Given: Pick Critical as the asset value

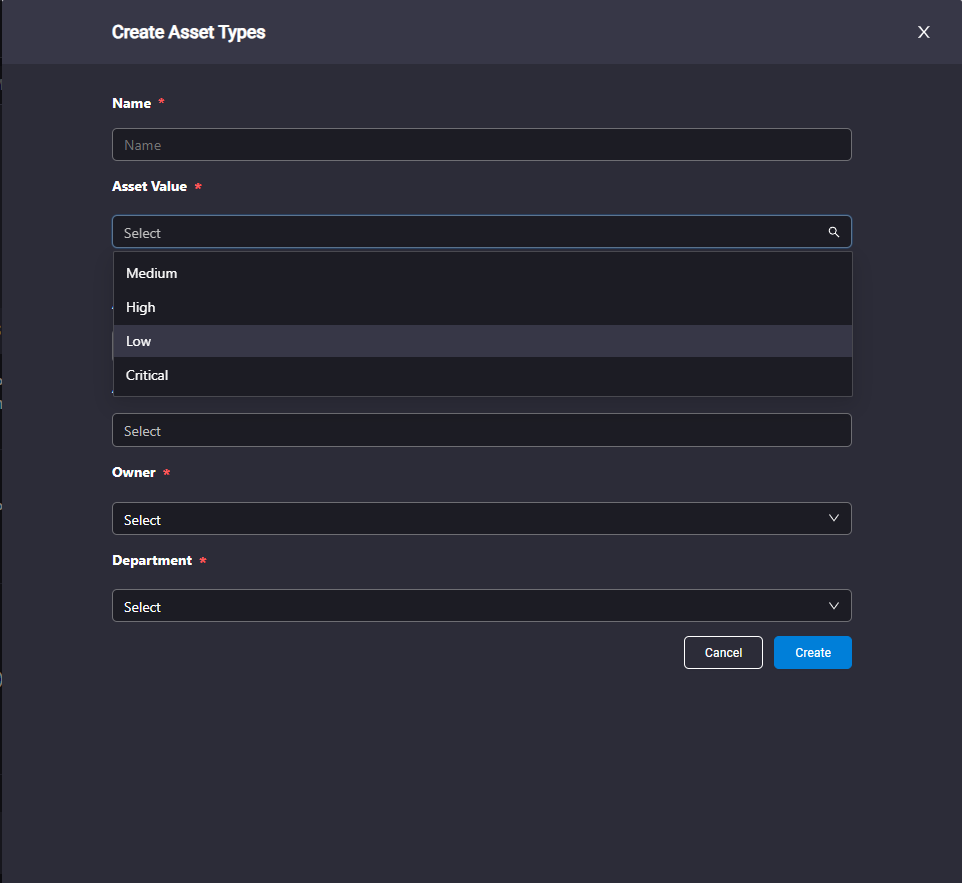Looking at the screenshot, I should click(483, 375).
